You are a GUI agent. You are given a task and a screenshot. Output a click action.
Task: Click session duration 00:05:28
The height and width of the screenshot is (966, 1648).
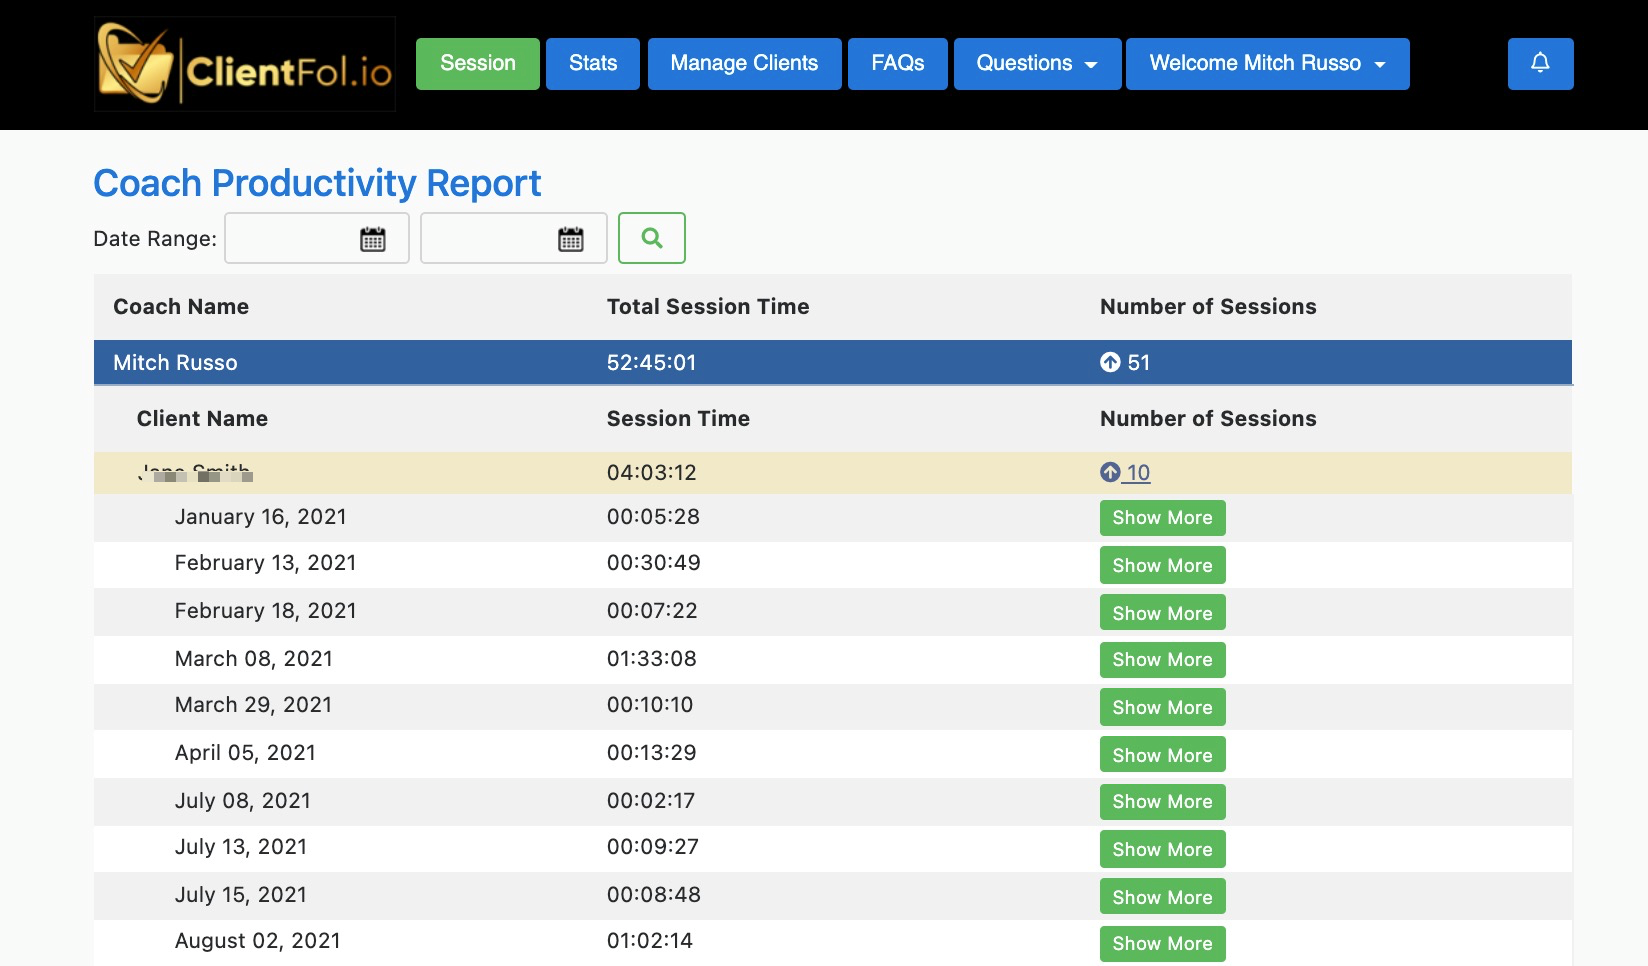pyautogui.click(x=653, y=517)
